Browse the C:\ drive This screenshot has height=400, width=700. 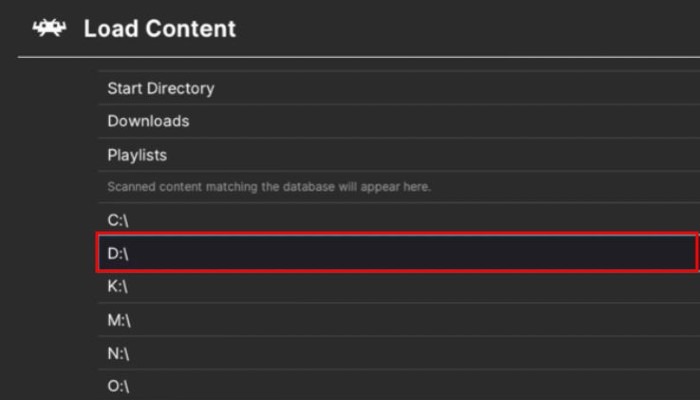118,219
